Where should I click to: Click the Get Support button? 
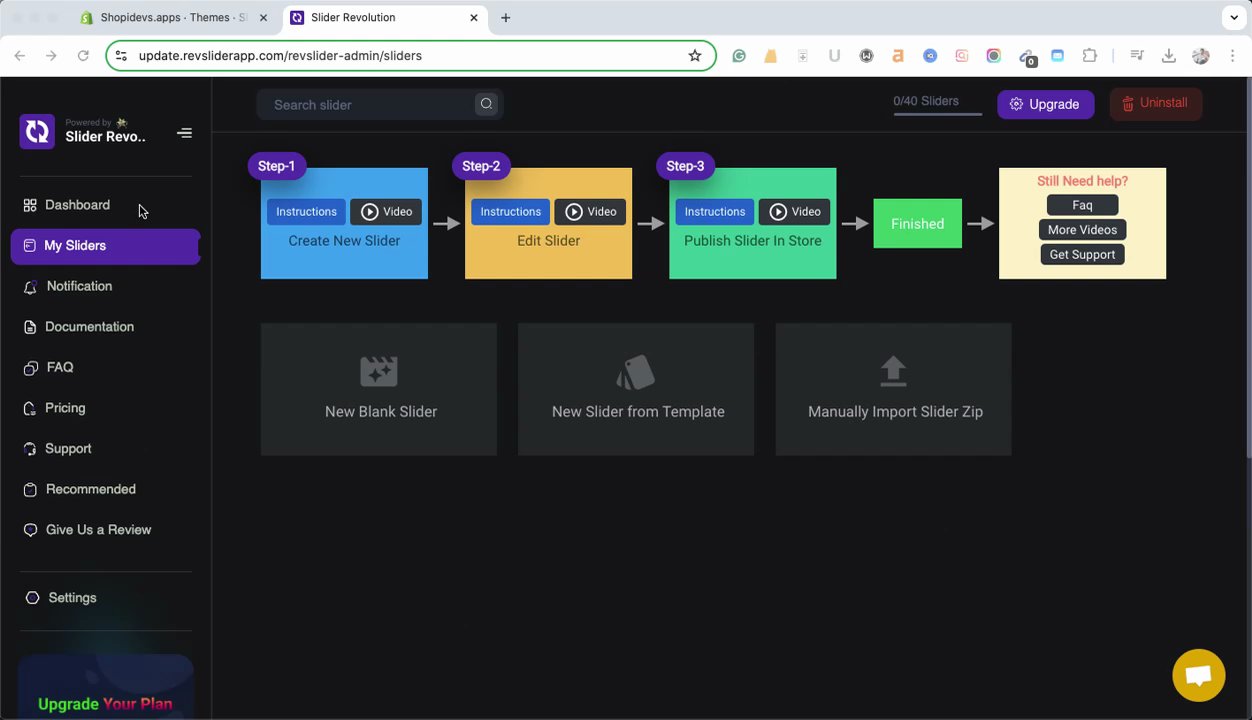click(1082, 255)
